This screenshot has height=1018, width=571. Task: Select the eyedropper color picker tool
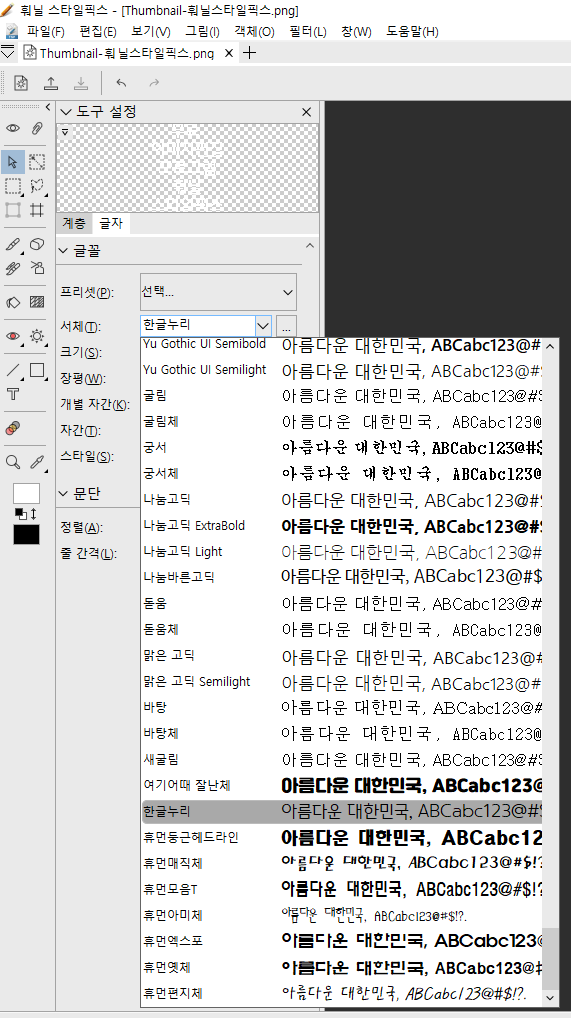click(x=37, y=462)
